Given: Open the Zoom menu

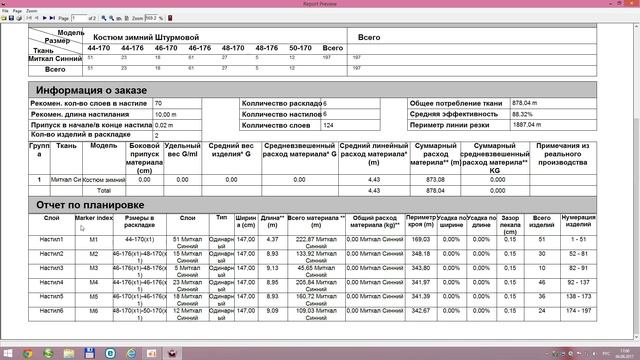Looking at the screenshot, I should [x=31, y=11].
